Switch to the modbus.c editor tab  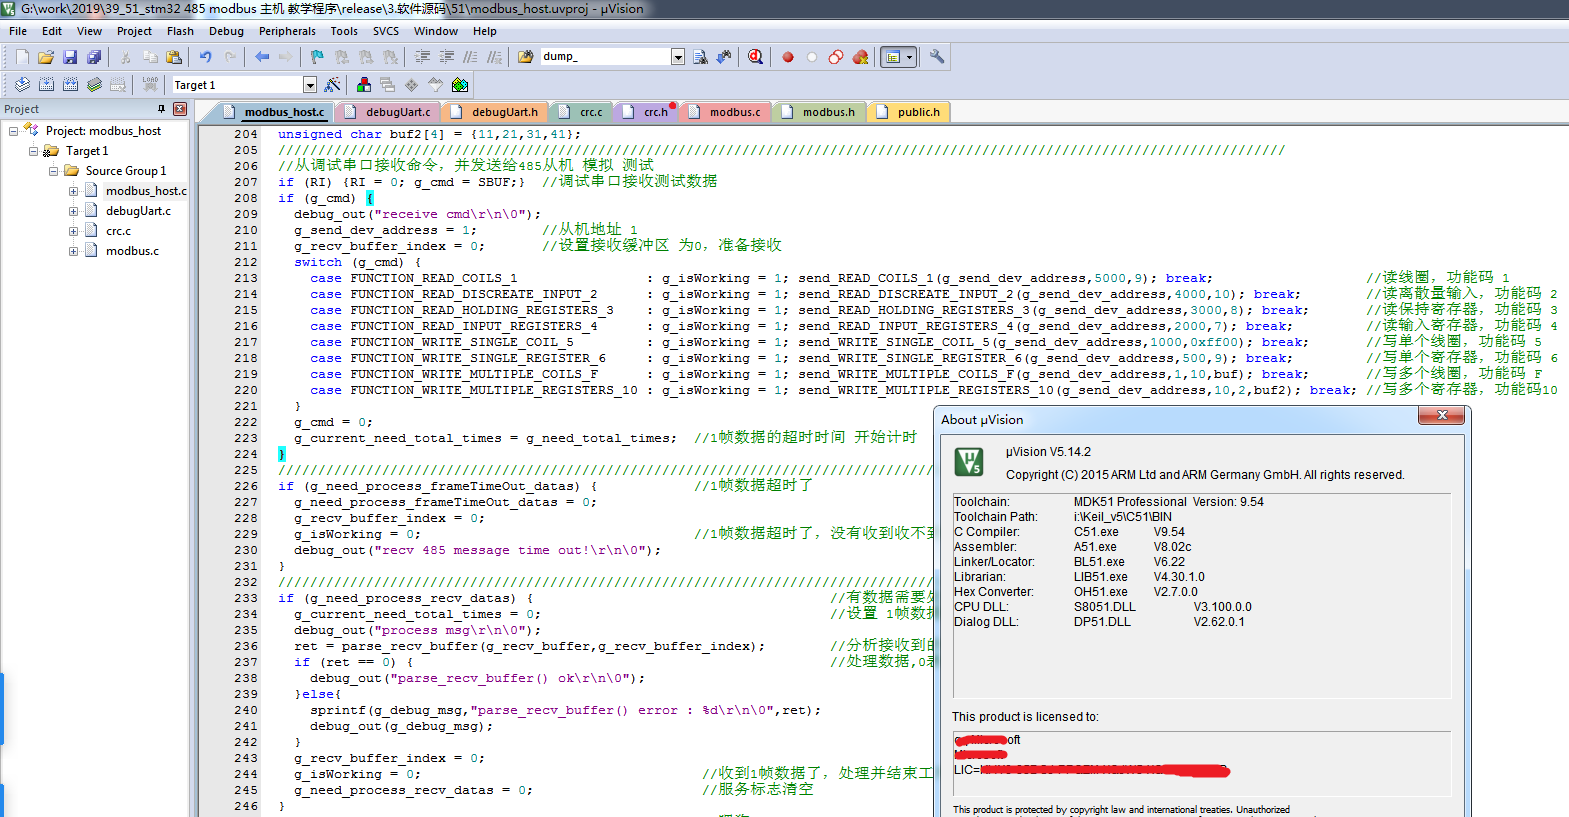pos(725,112)
